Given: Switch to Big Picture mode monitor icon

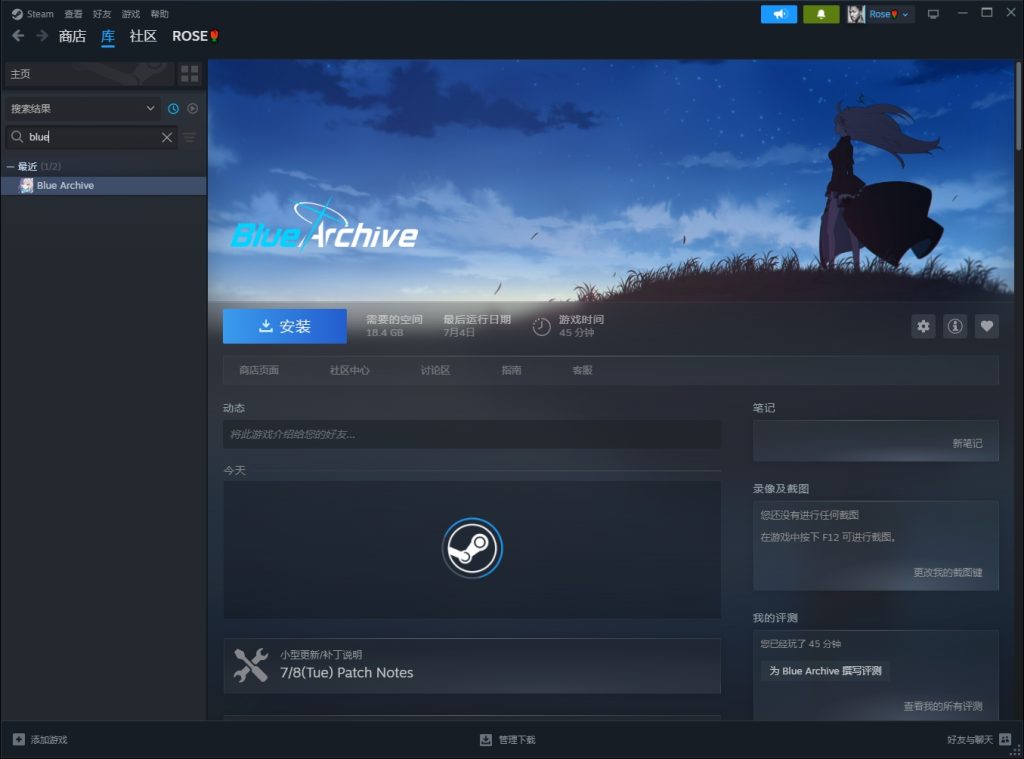Looking at the screenshot, I should 933,14.
